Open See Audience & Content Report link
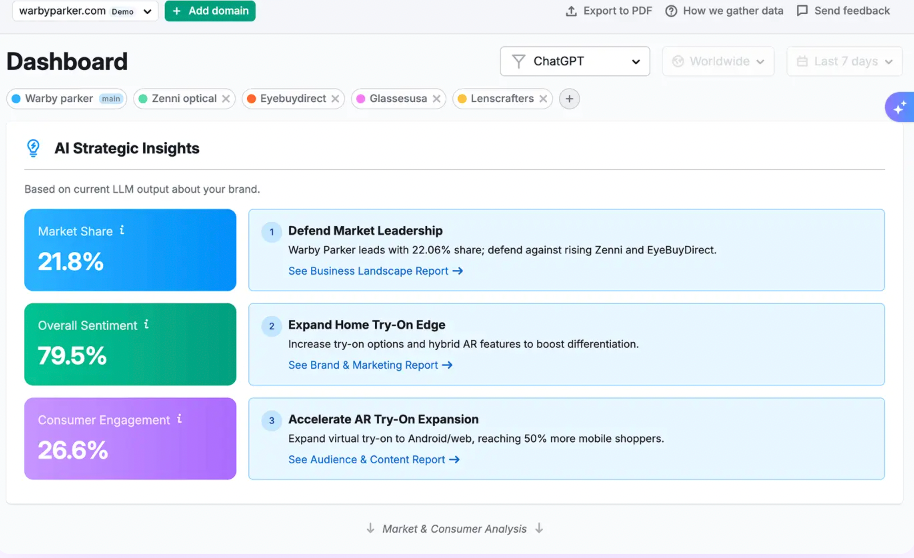 (x=373, y=460)
